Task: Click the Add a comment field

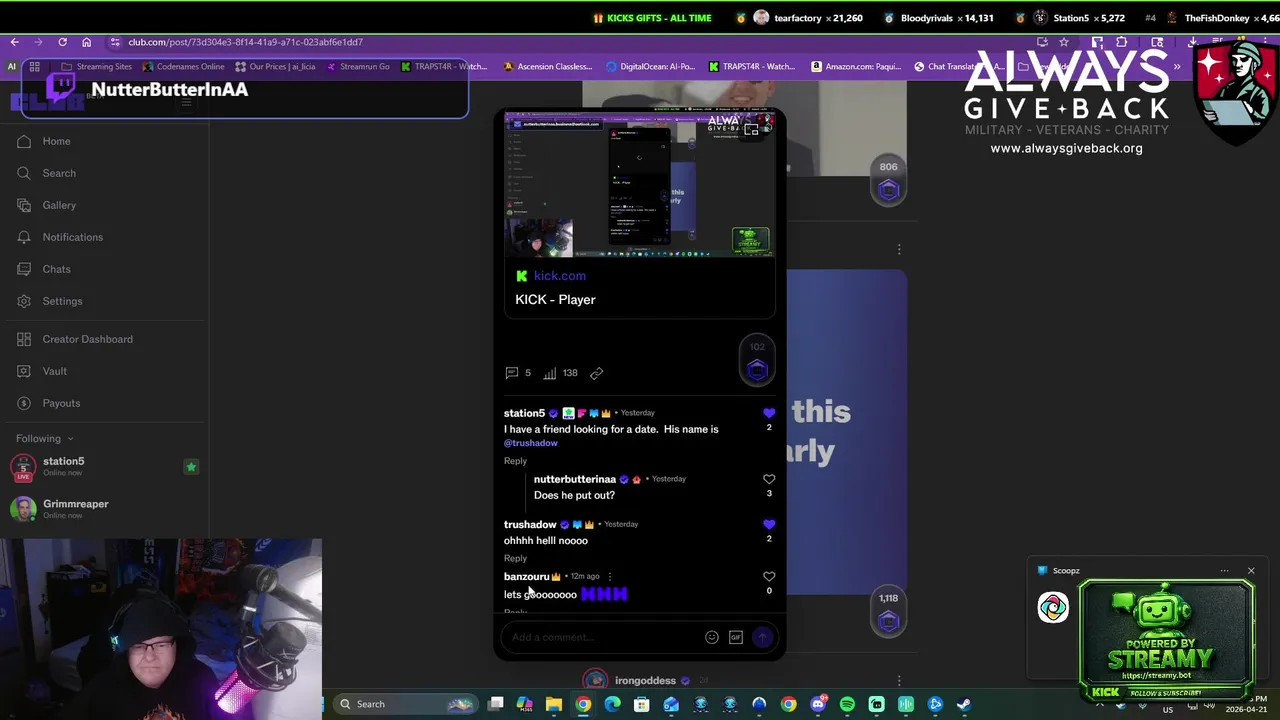Action: coord(603,637)
